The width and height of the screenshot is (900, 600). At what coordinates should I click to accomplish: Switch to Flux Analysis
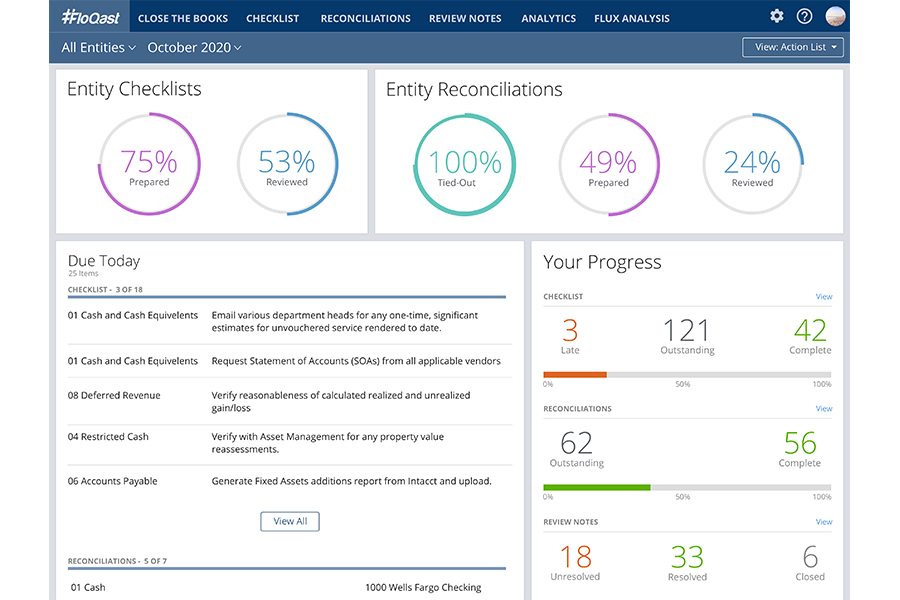coord(631,18)
